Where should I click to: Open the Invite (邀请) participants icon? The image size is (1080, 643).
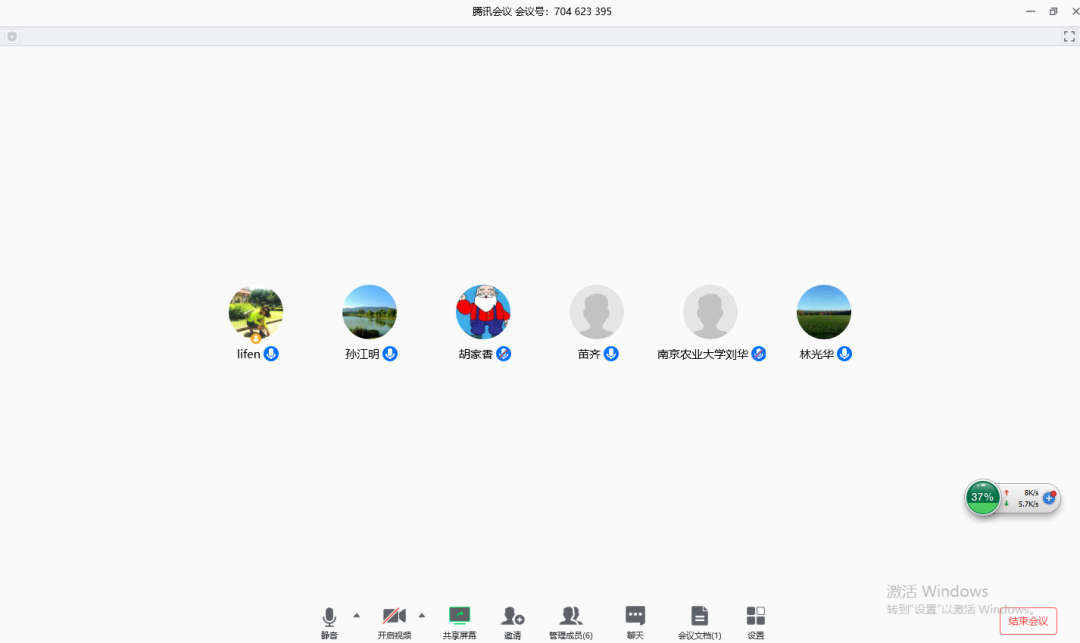[513, 616]
